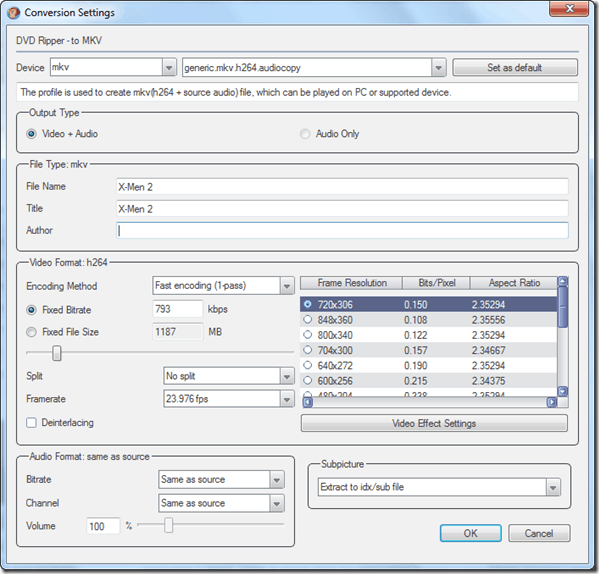Click the 2.34375 aspect ratio cell
The width and height of the screenshot is (599, 574).
[488, 381]
